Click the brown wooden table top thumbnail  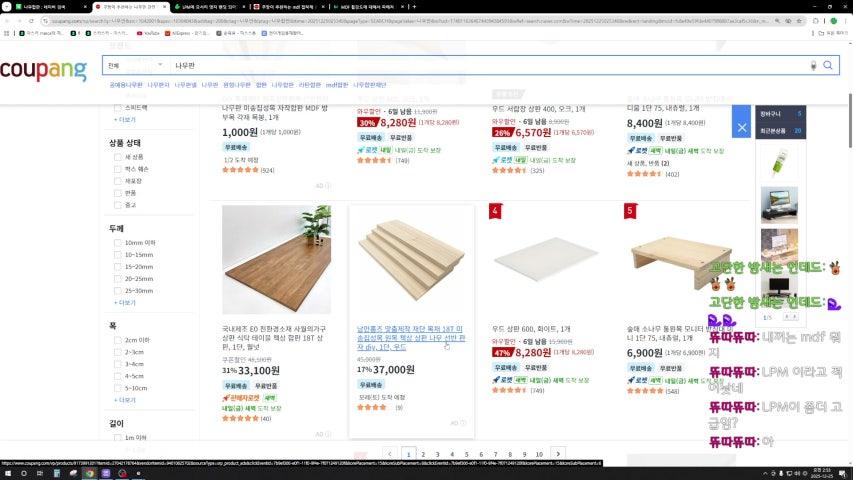tap(276, 260)
